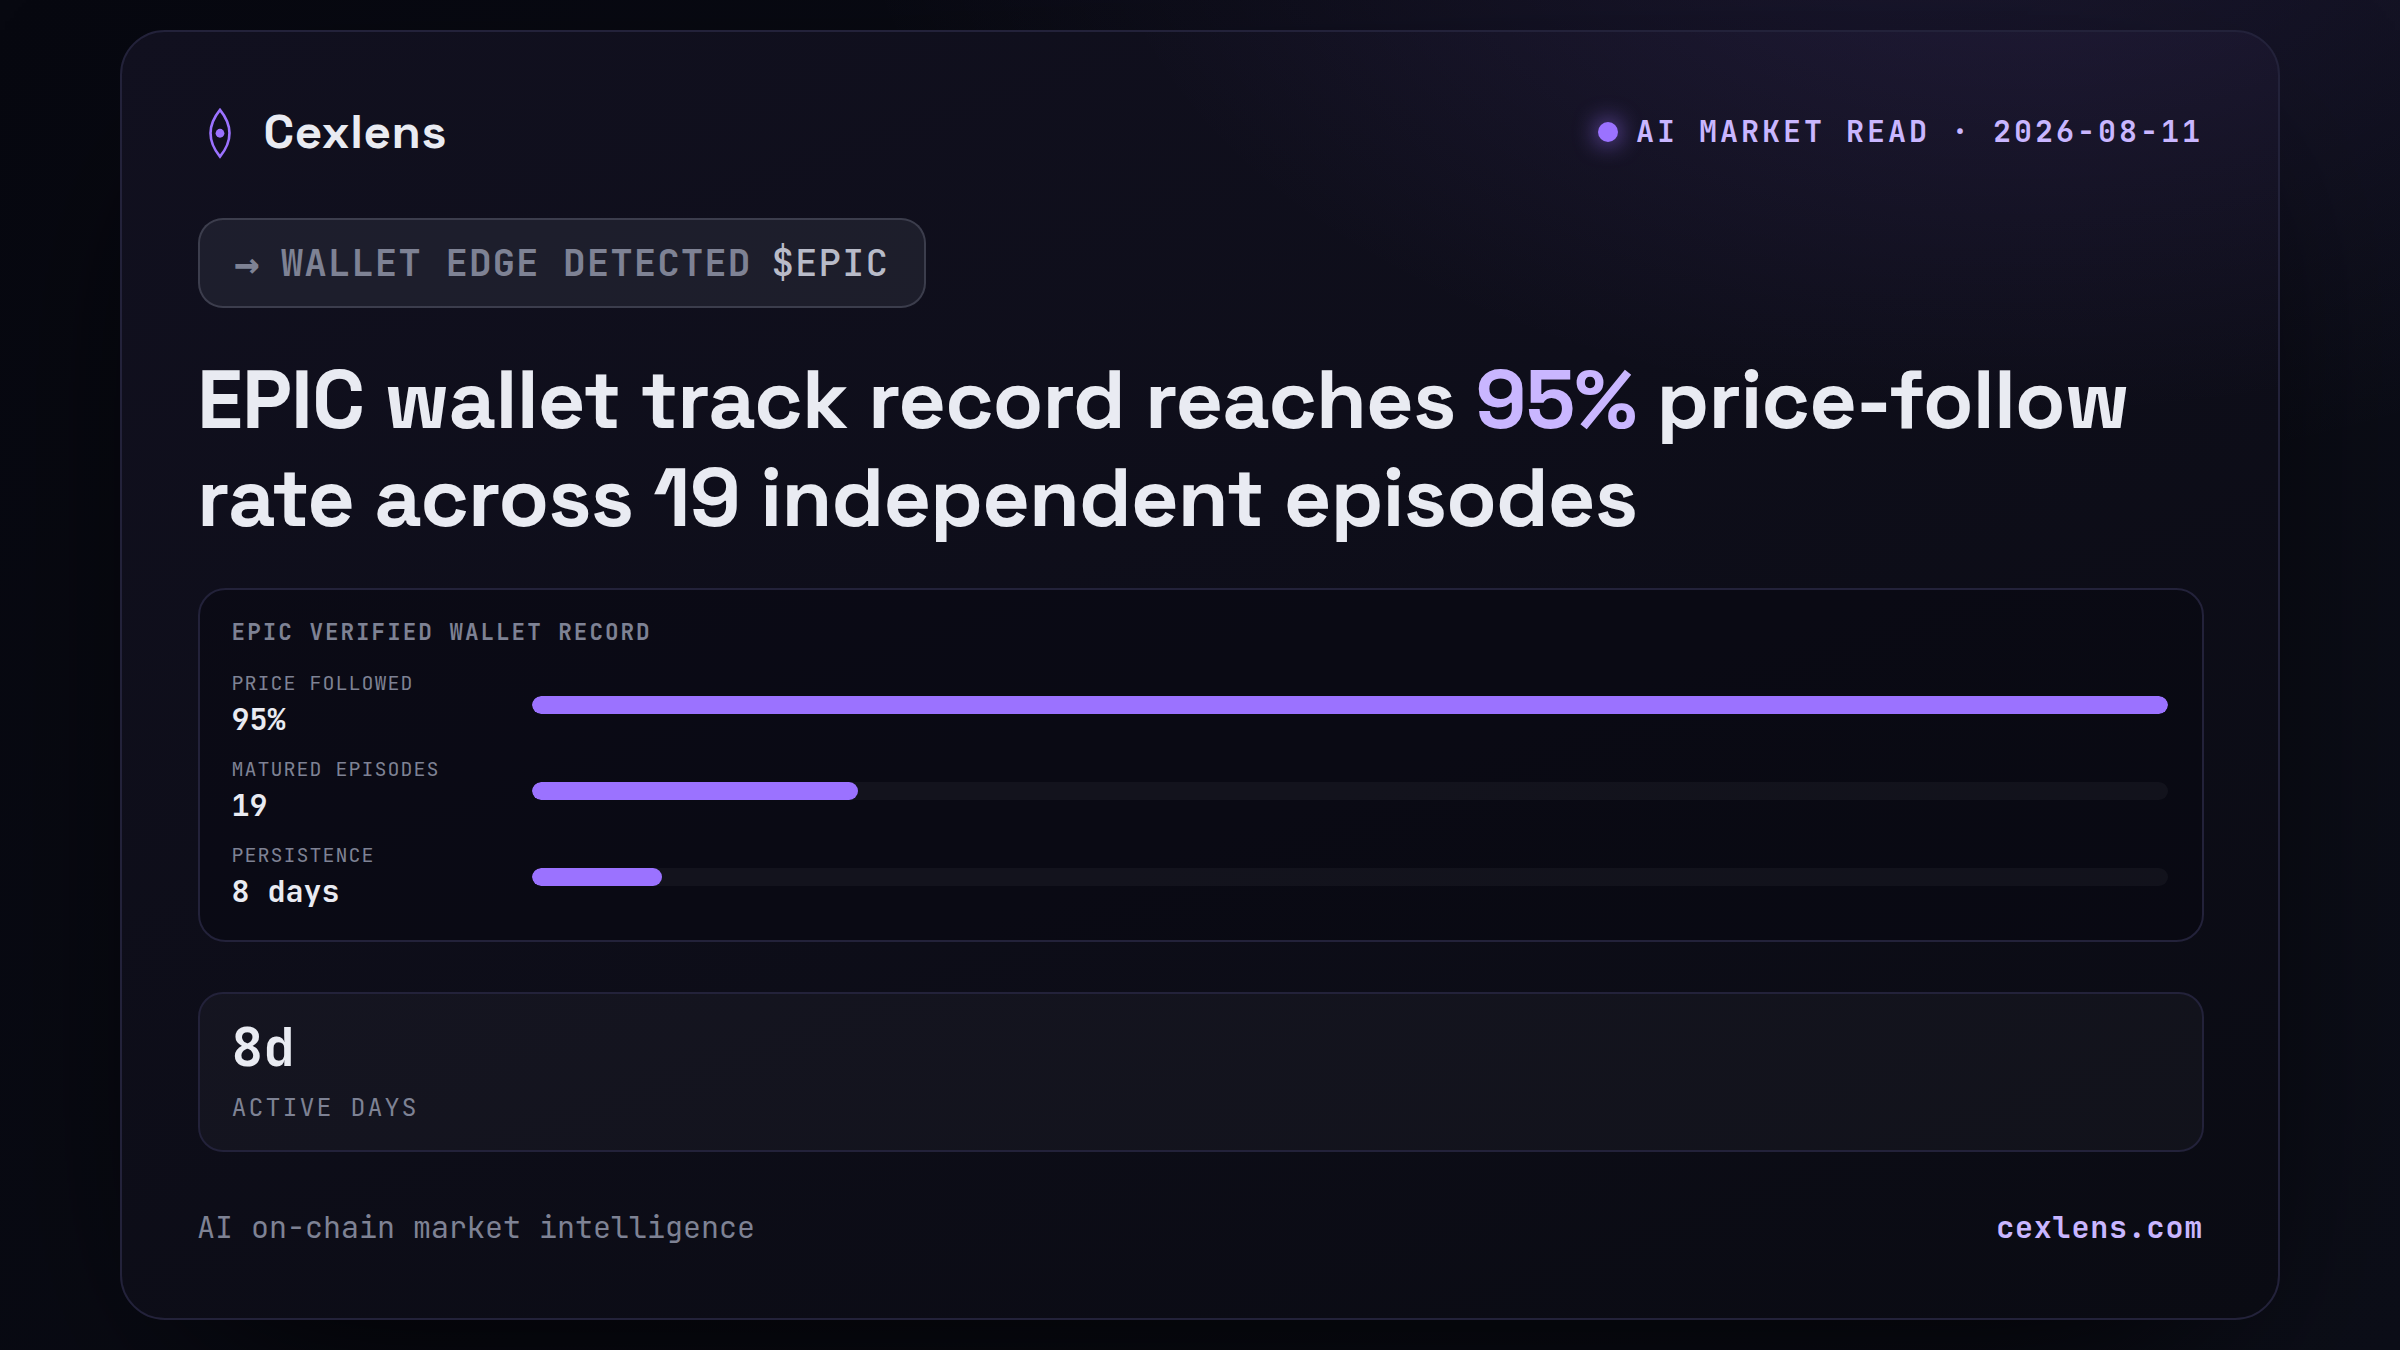Click the Cexlens logo icon
This screenshot has width=2400, height=1350.
[x=220, y=133]
